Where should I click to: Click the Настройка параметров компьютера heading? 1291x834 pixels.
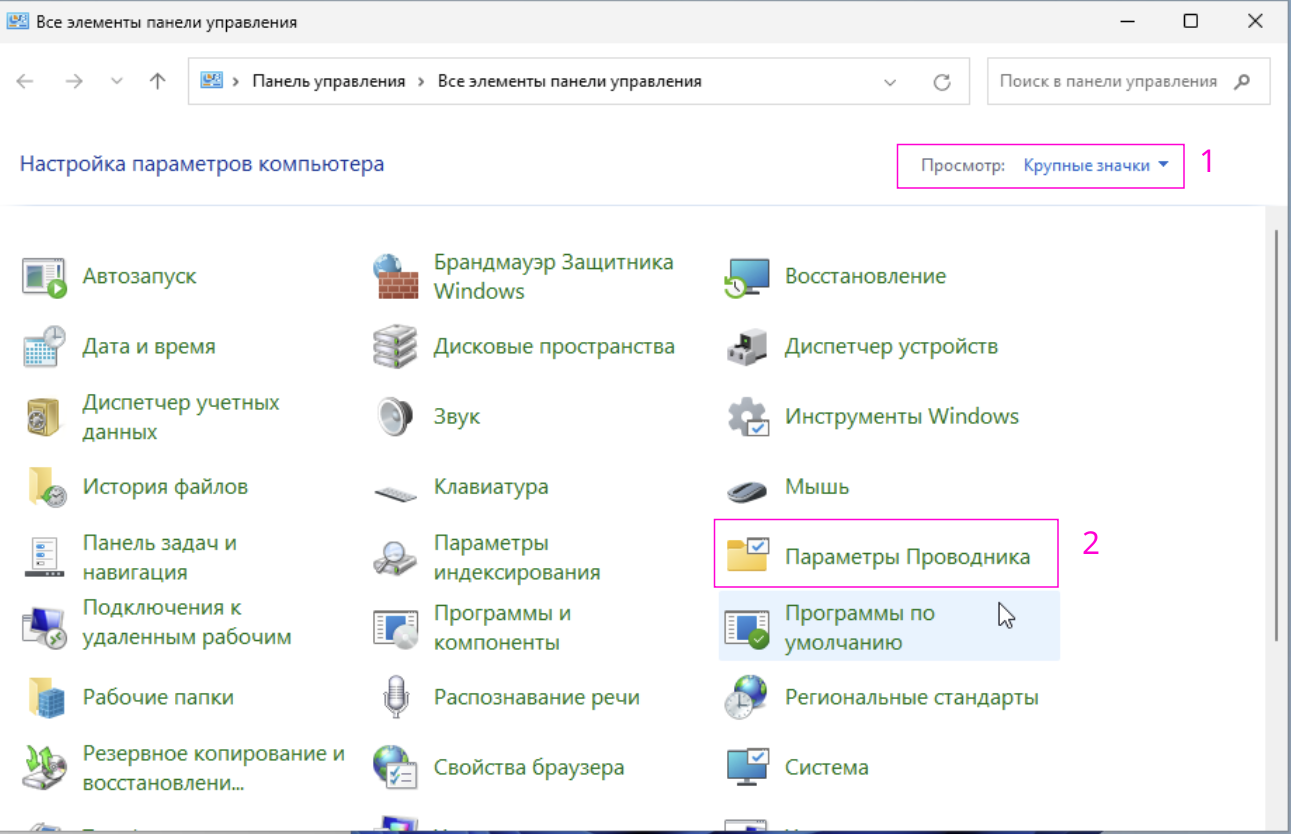202,164
